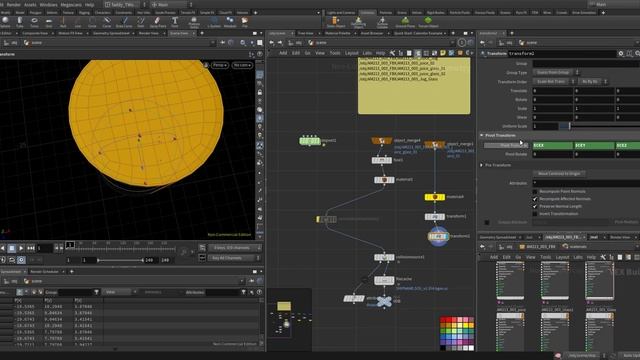Click the yellow sticky note
Screen dimensions: 640x360
point(414,86)
